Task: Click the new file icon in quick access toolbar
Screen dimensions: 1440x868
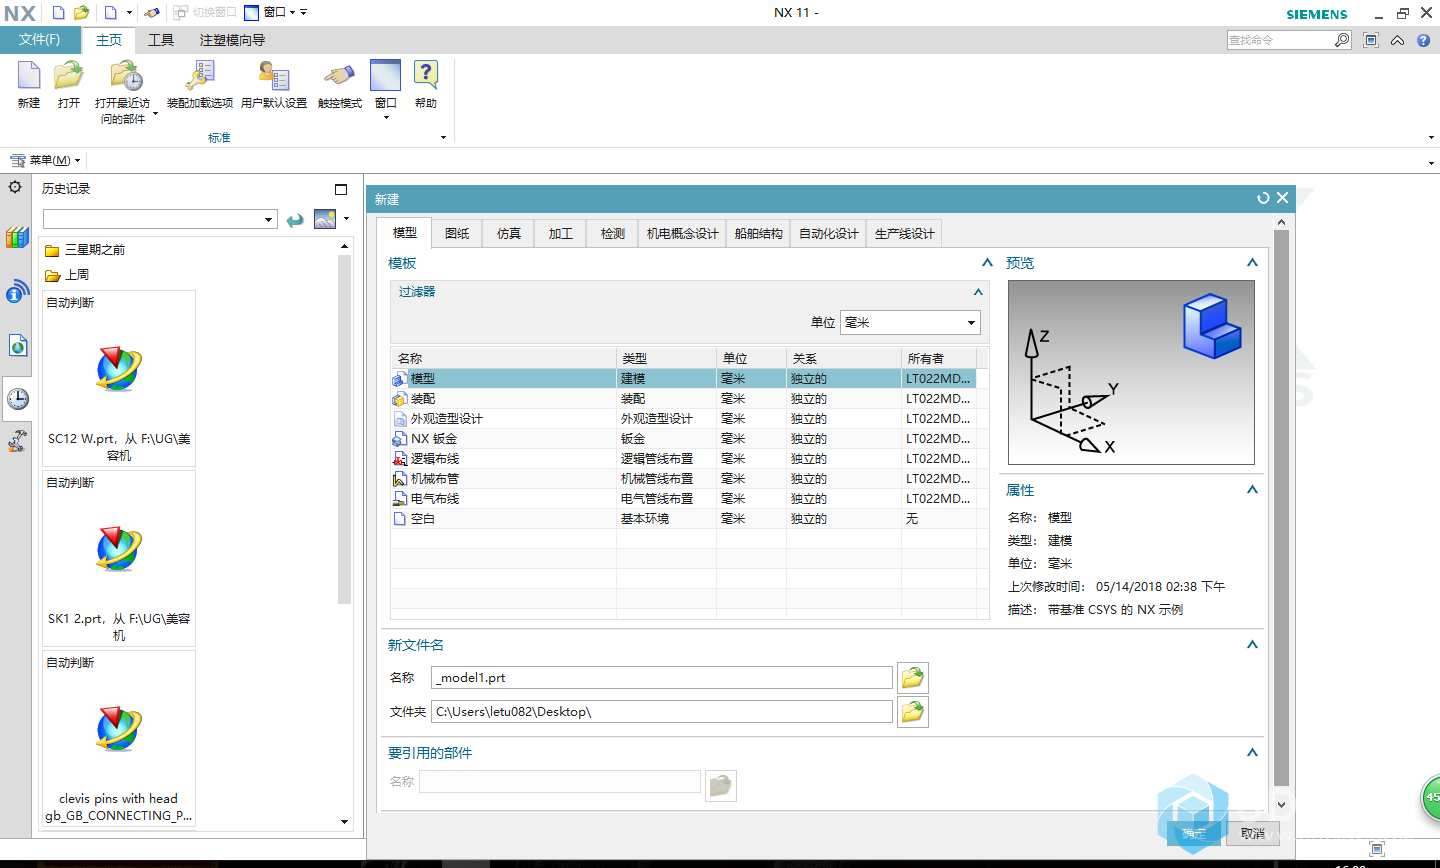Action: pyautogui.click(x=58, y=13)
